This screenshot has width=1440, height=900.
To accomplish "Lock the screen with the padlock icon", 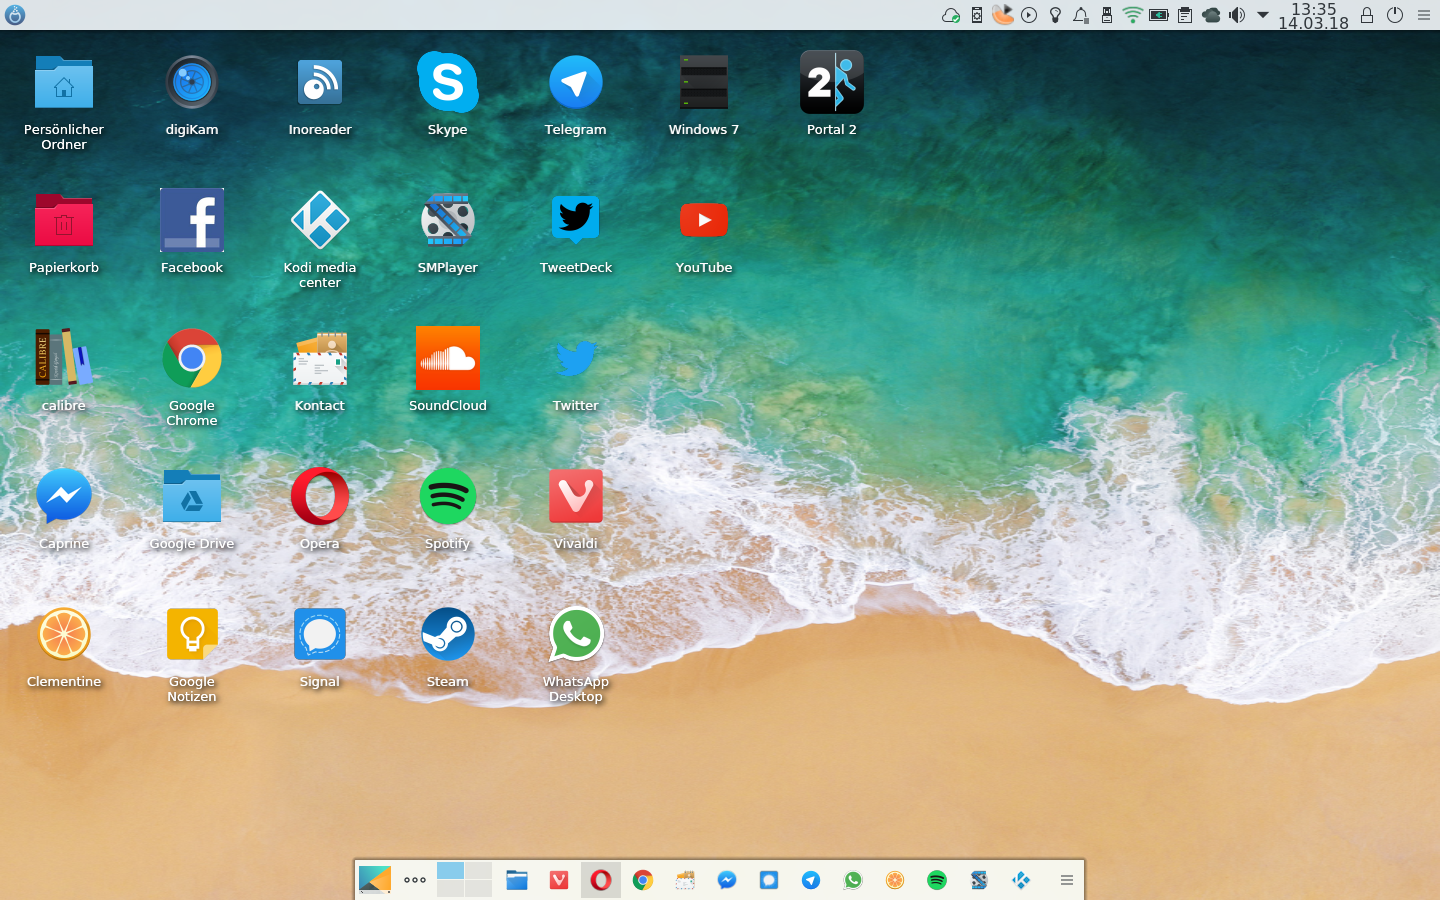I will point(1367,15).
